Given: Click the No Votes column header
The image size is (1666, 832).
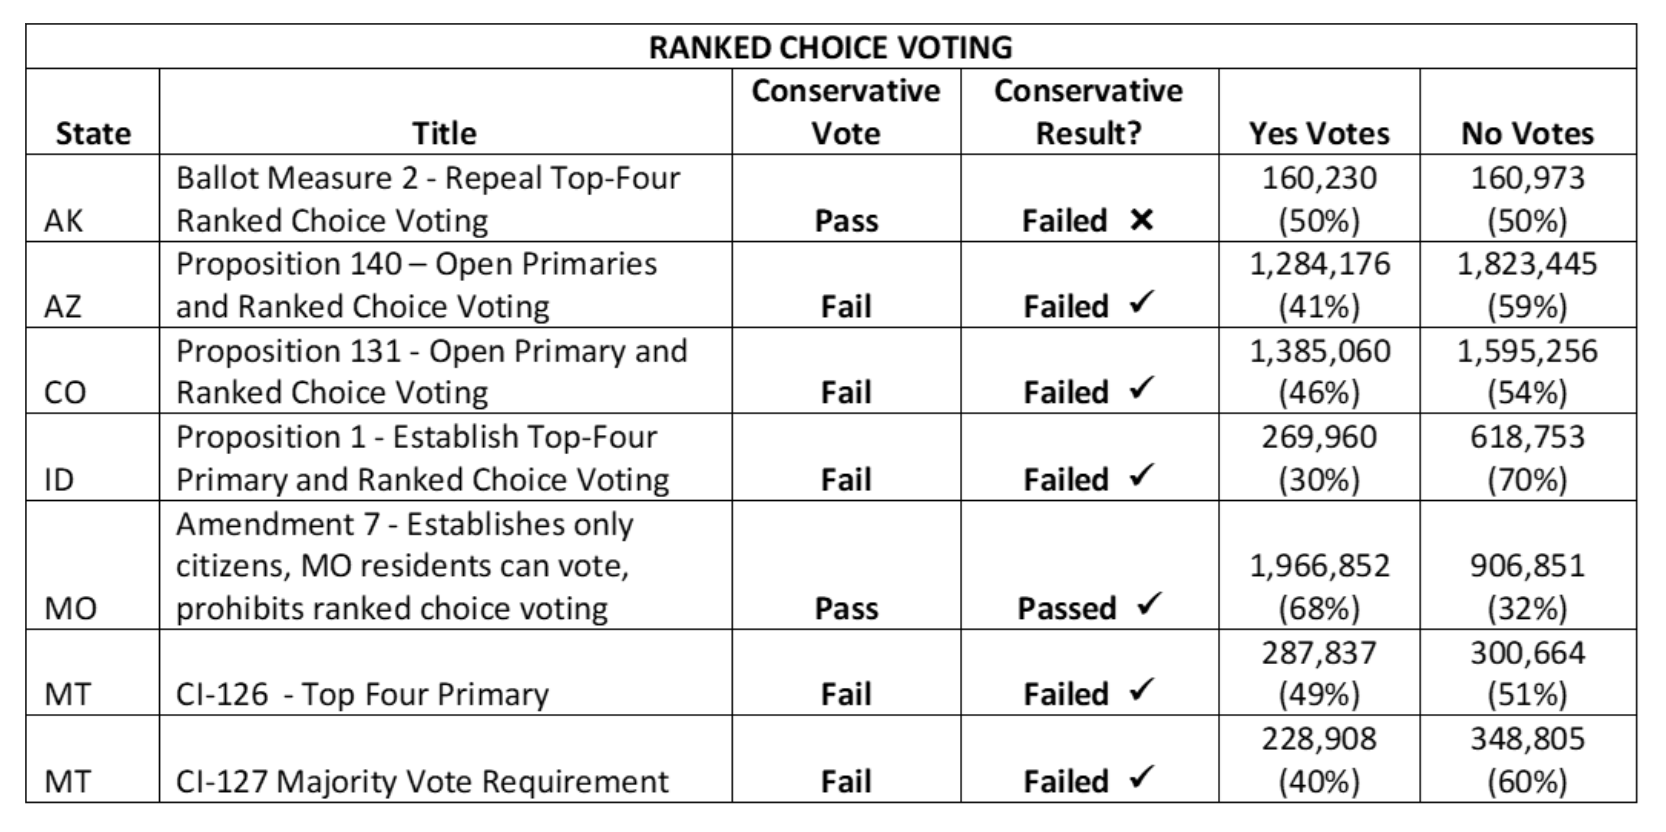Looking at the screenshot, I should pos(1527,133).
